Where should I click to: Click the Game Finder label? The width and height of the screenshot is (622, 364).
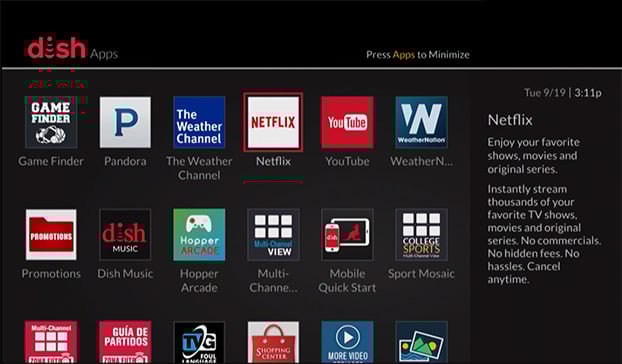coord(51,161)
